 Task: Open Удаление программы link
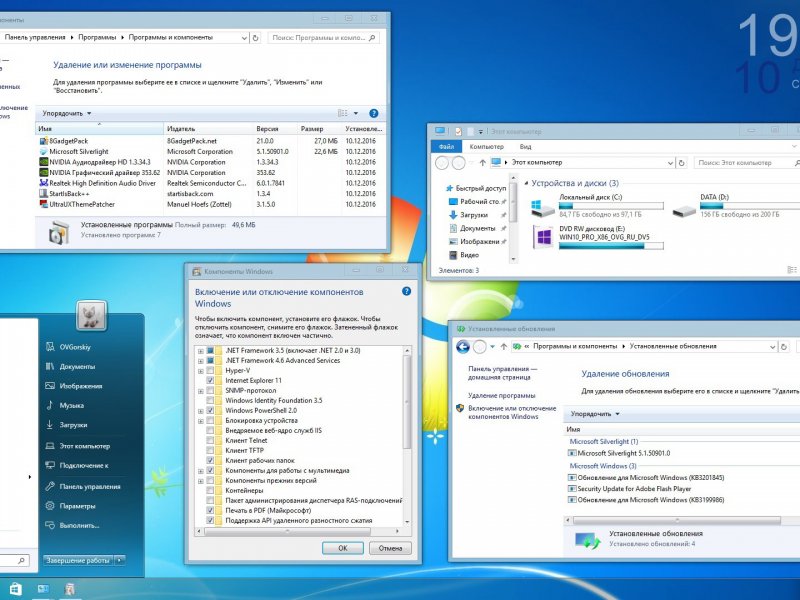[x=502, y=395]
